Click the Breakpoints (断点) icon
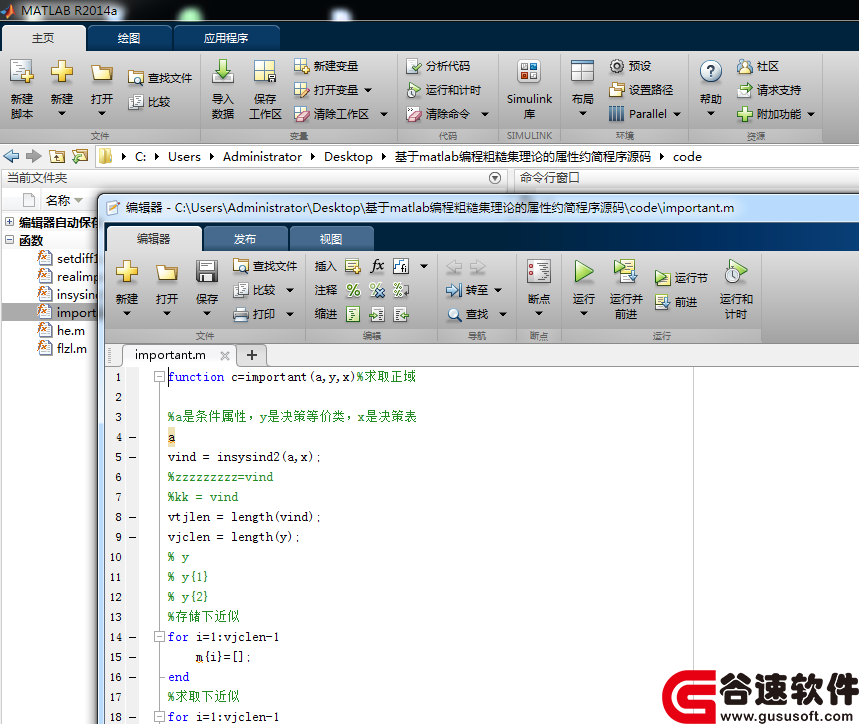The height and width of the screenshot is (724, 859). click(539, 271)
